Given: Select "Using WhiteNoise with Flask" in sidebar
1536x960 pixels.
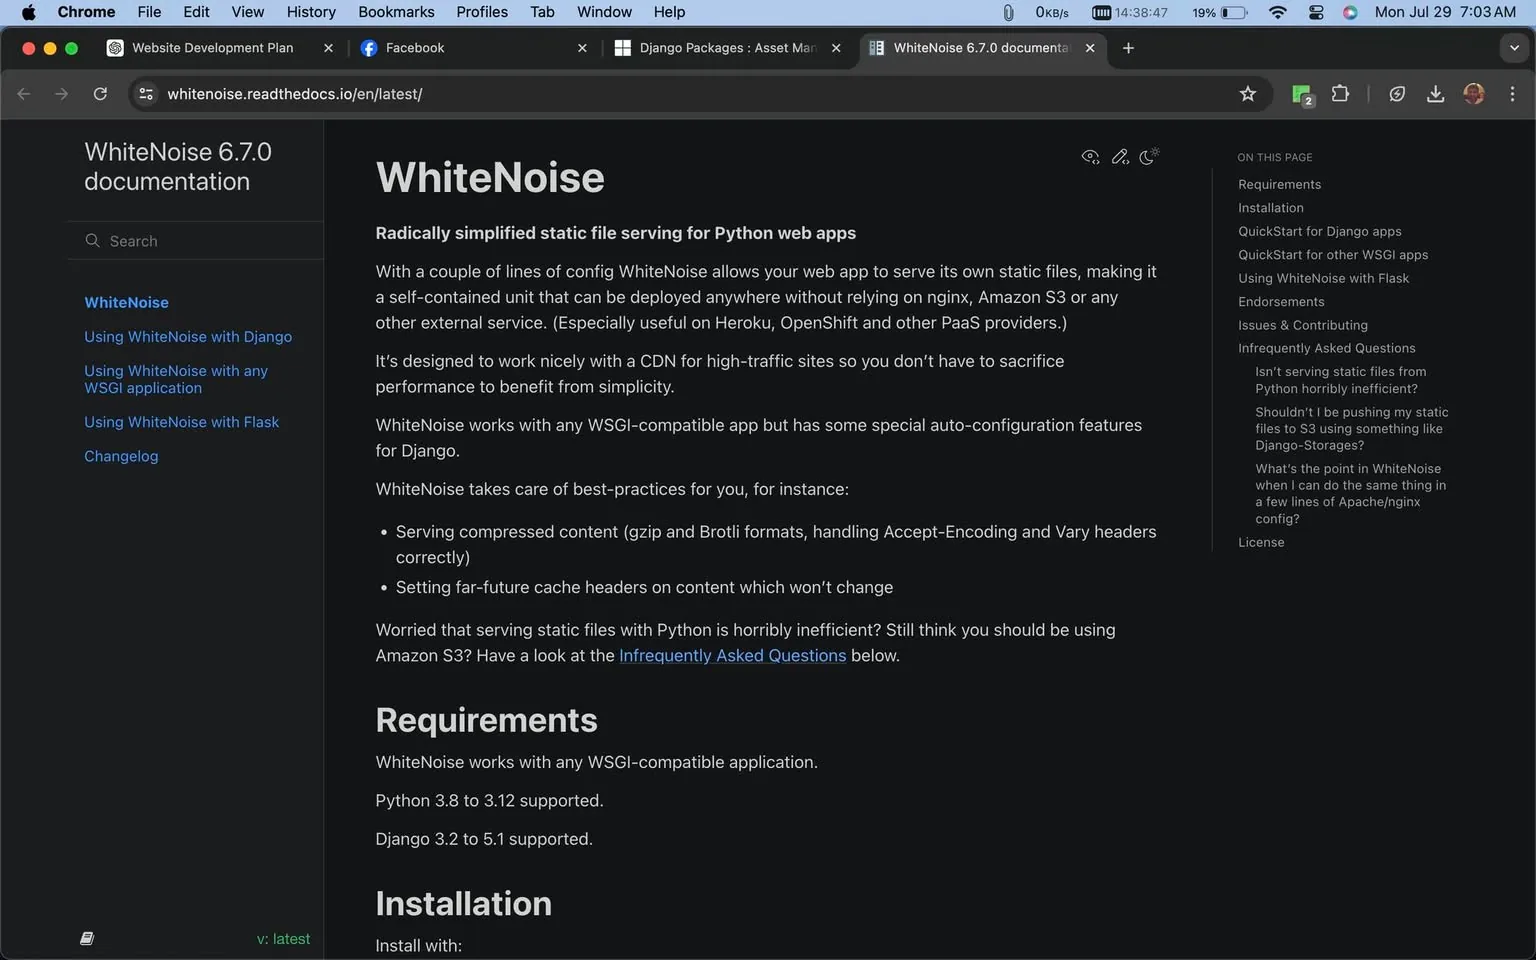Looking at the screenshot, I should [181, 421].
